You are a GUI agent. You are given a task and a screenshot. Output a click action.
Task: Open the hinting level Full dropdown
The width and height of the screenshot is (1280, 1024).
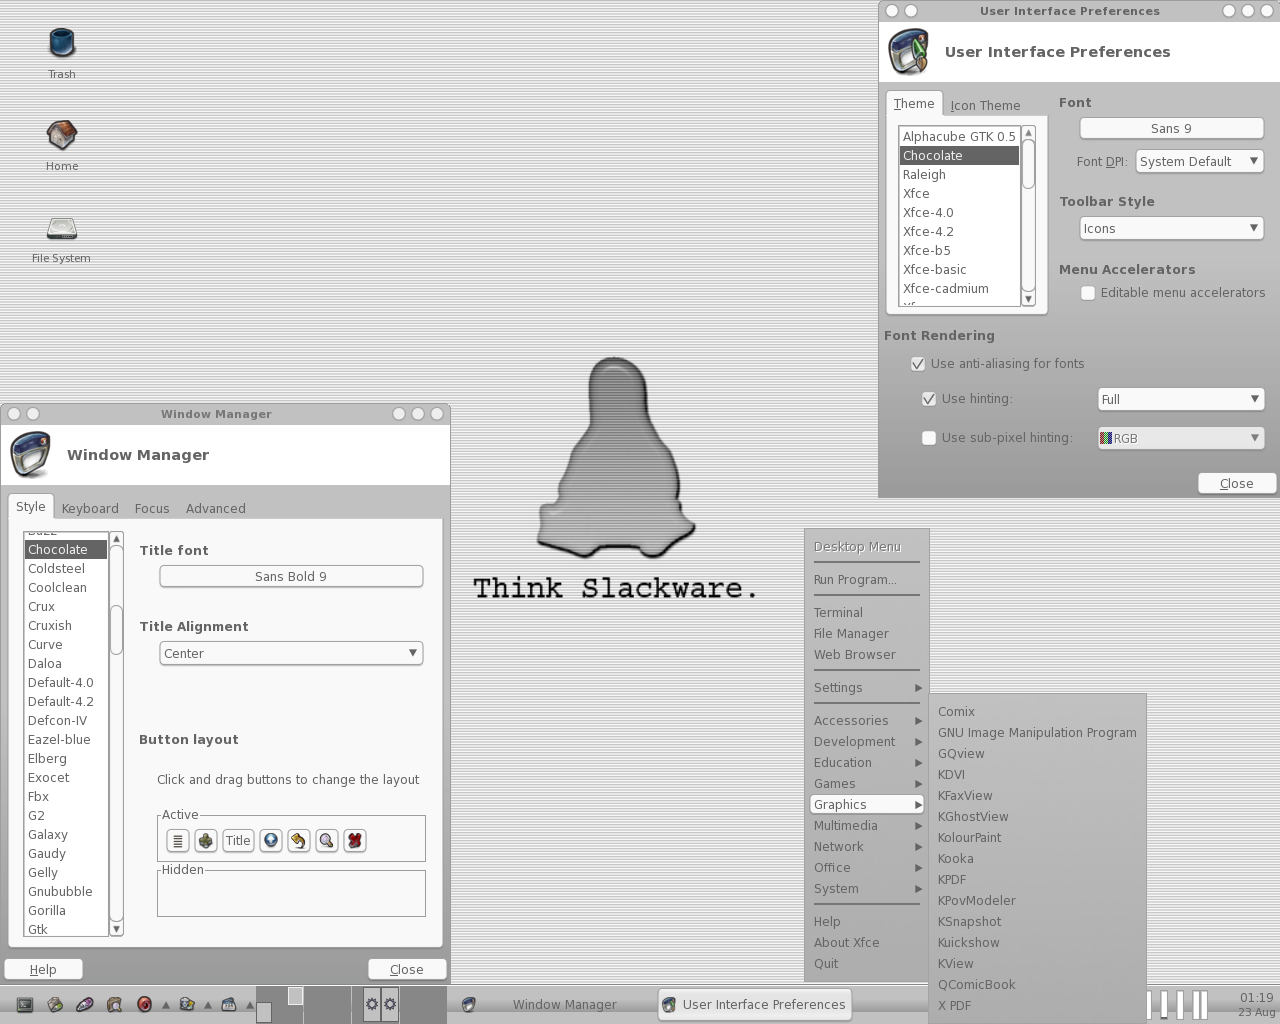1181,399
